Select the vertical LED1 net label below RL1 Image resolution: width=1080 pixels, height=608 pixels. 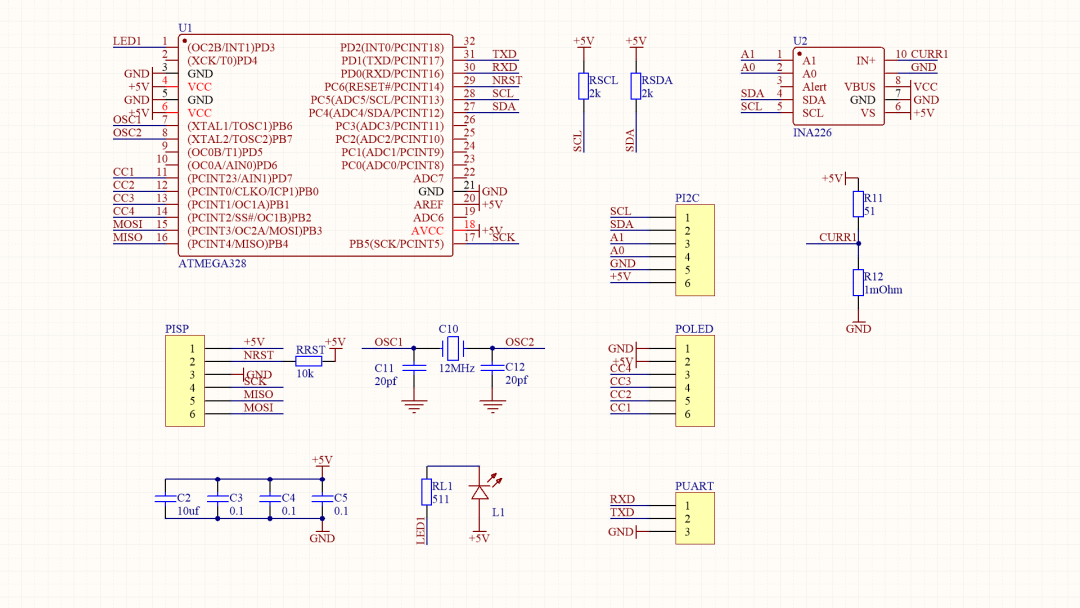(421, 530)
